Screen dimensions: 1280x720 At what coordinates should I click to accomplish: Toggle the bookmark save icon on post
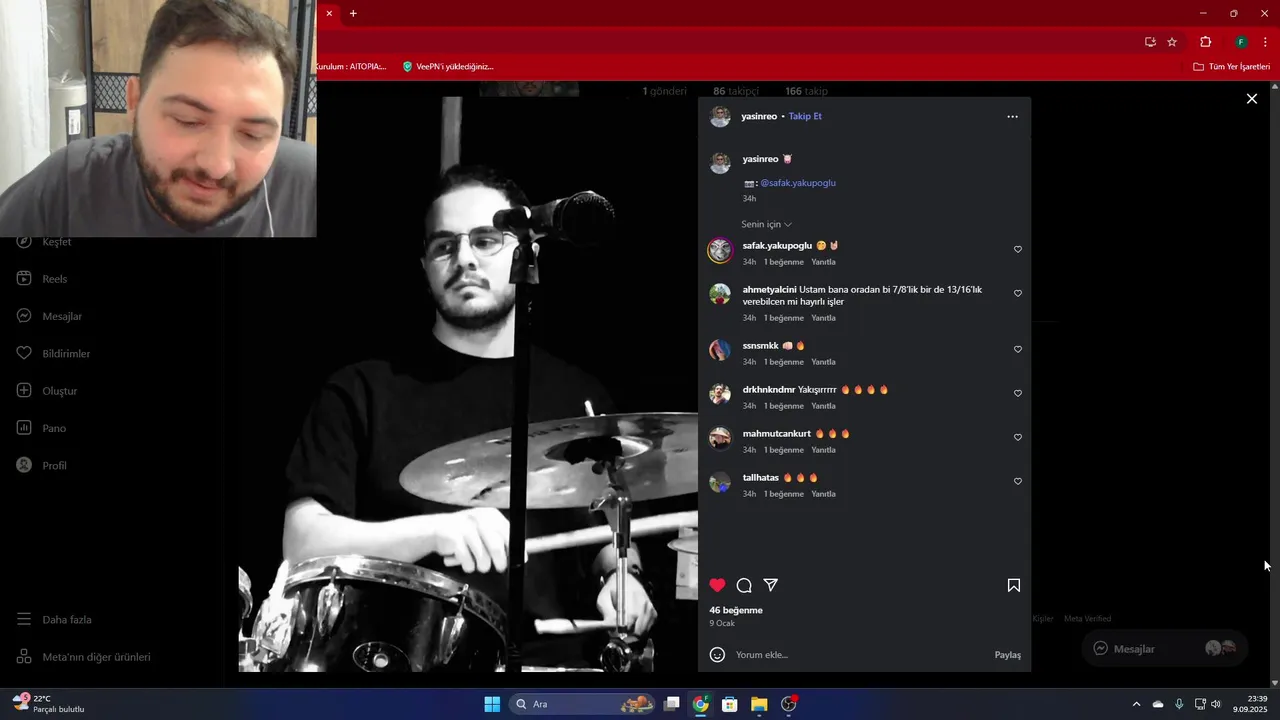(1013, 585)
